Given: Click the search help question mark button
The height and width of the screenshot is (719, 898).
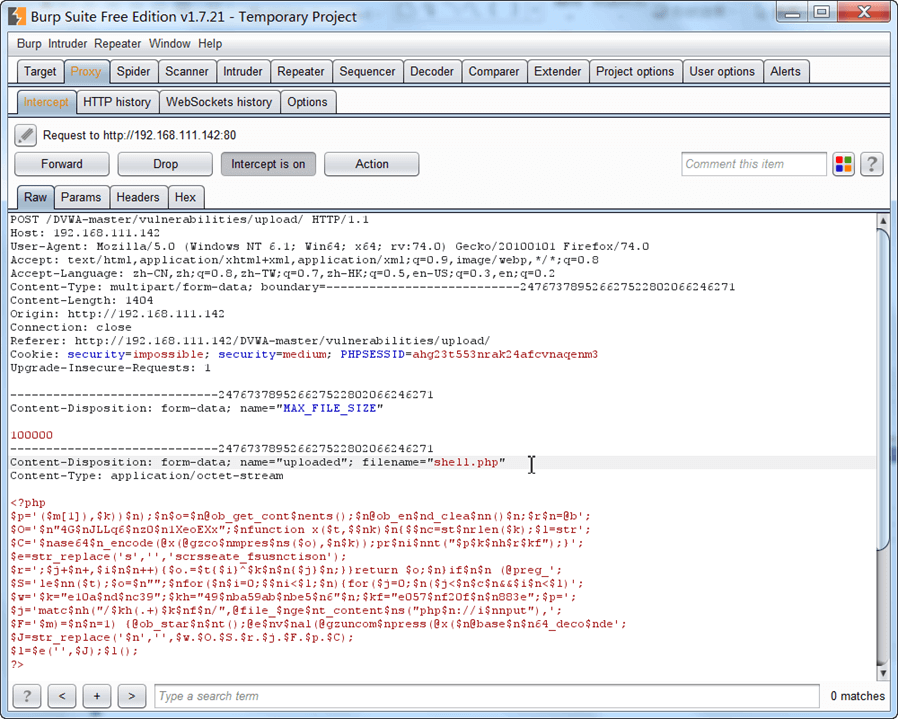Looking at the screenshot, I should tap(27, 696).
